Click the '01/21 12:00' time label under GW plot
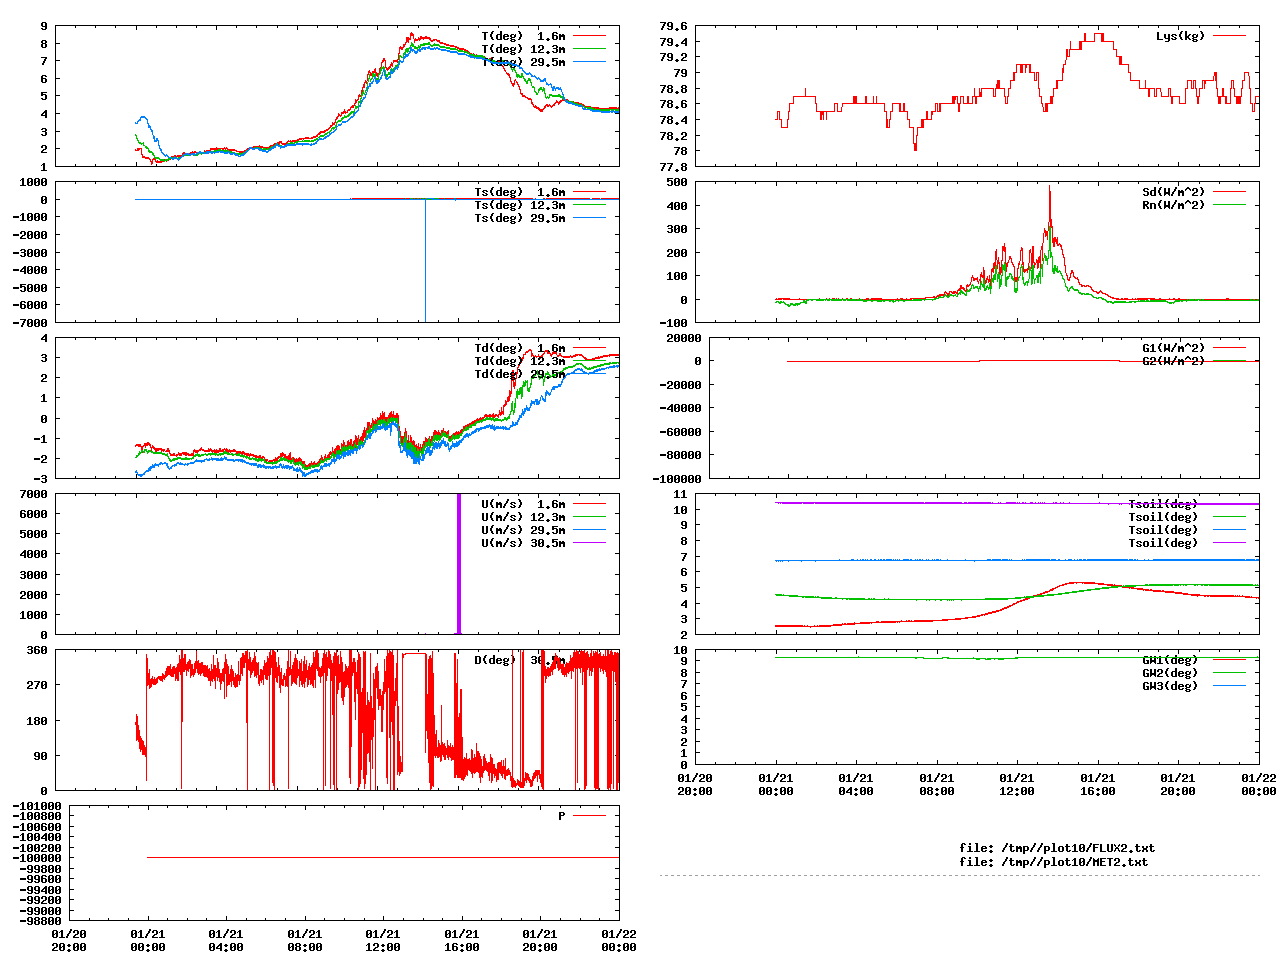This screenshot has height=960, width=1280. [1017, 784]
